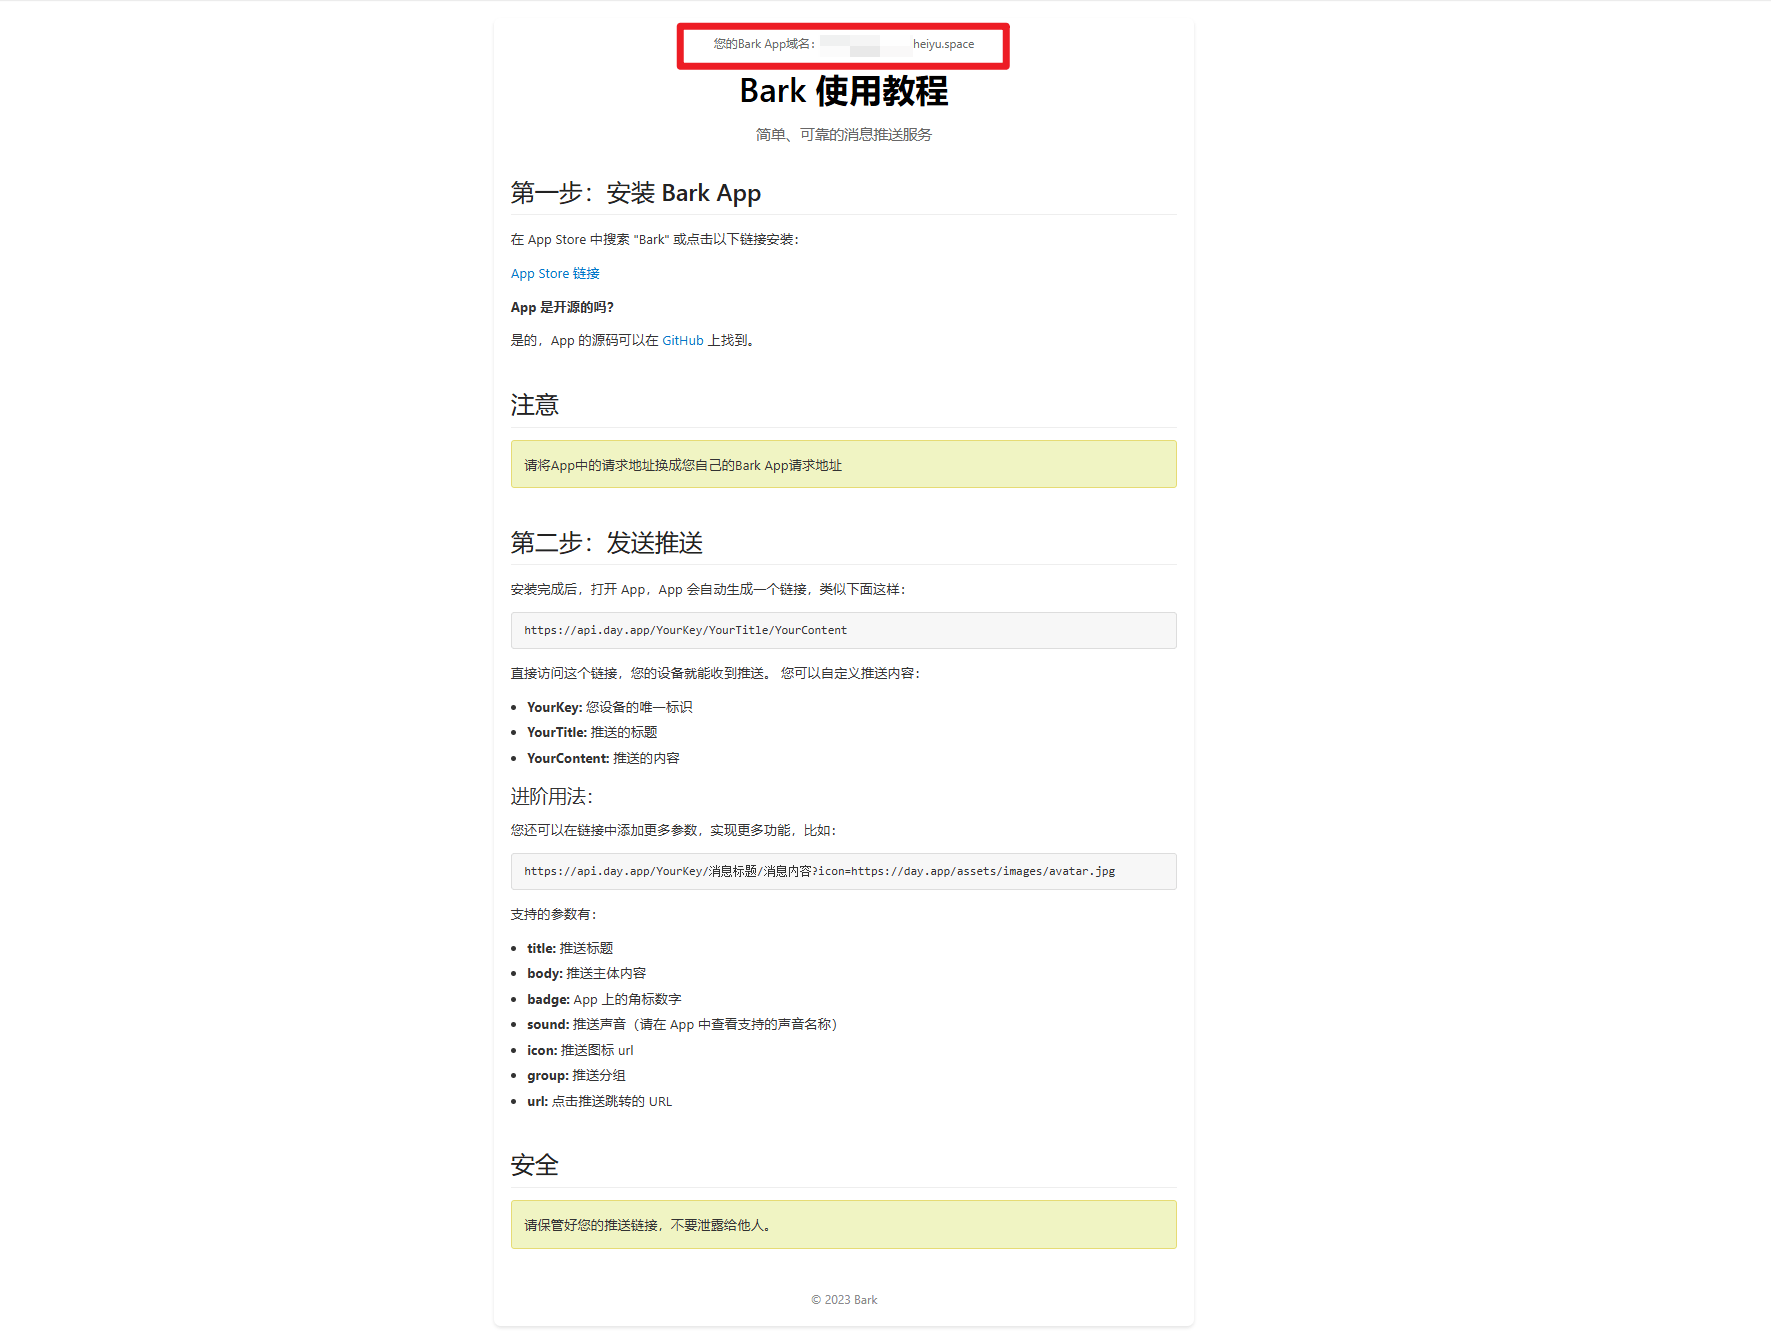This screenshot has width=1771, height=1337.
Task: Click the heading 第一步：安装 Bark App
Action: (636, 193)
